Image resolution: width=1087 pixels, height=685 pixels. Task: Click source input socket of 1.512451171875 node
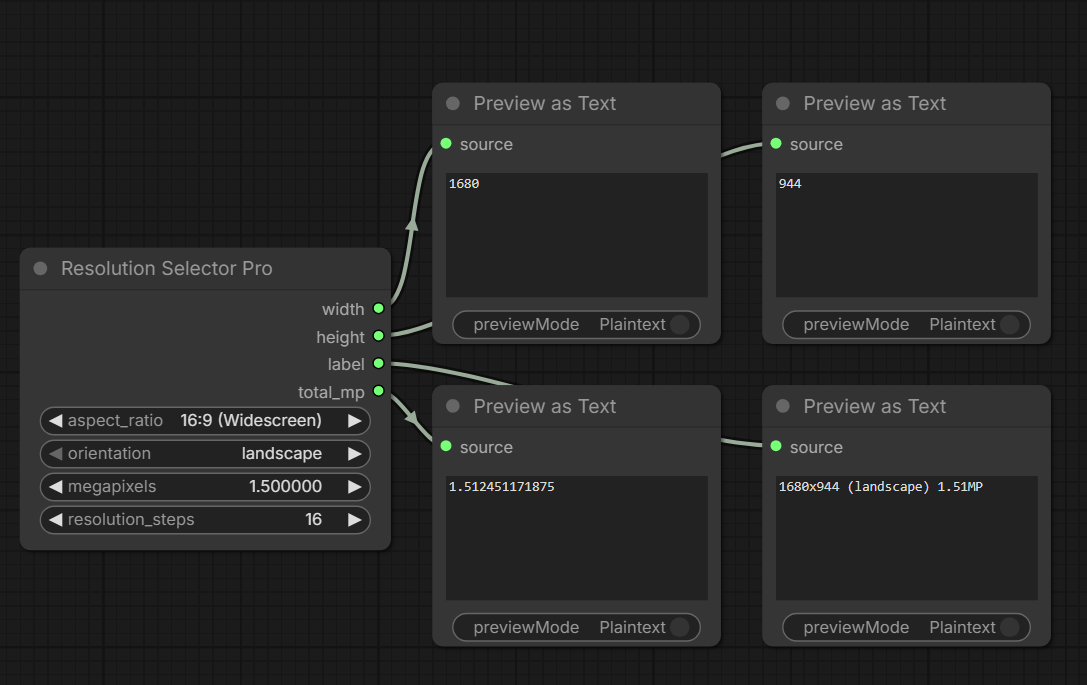[x=446, y=446]
